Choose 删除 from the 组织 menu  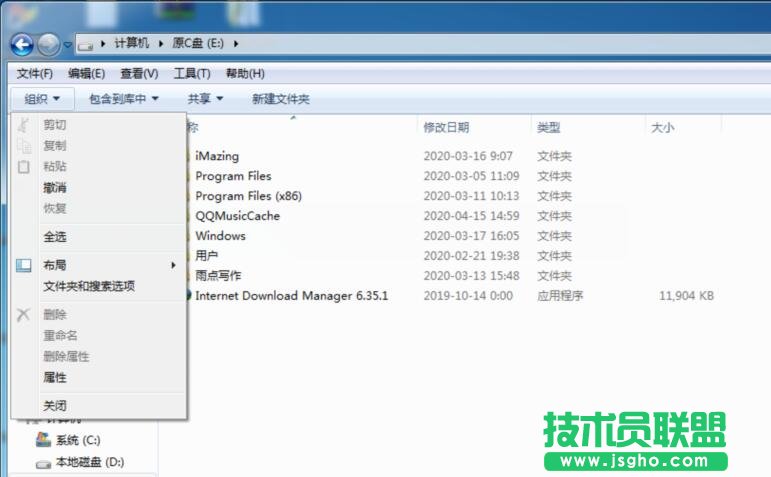tap(112, 314)
